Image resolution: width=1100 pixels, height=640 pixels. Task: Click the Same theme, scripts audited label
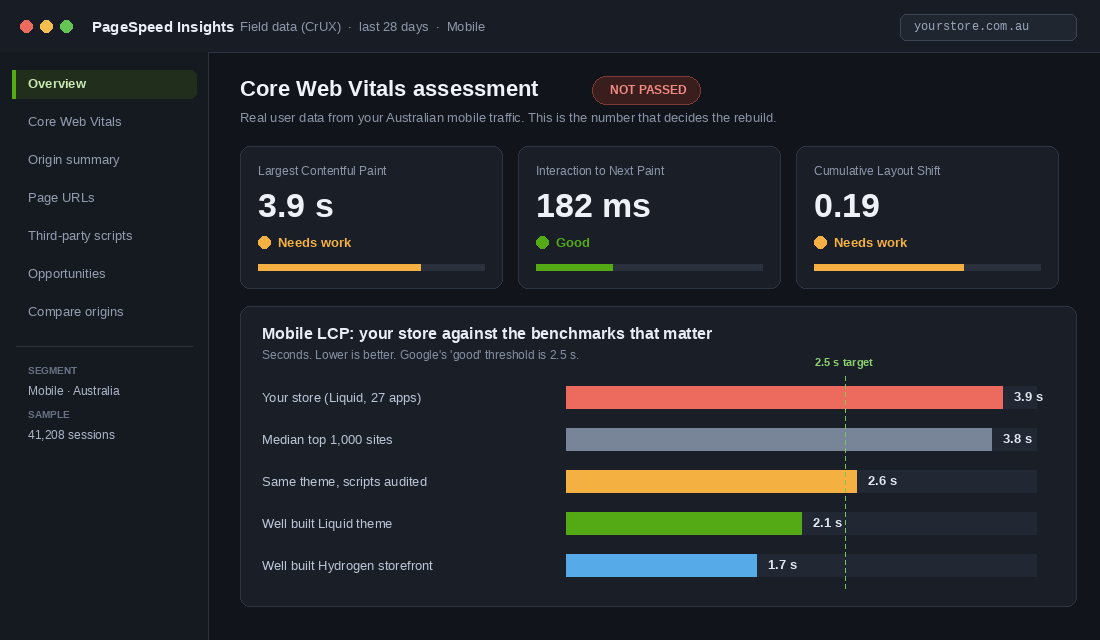coord(344,482)
